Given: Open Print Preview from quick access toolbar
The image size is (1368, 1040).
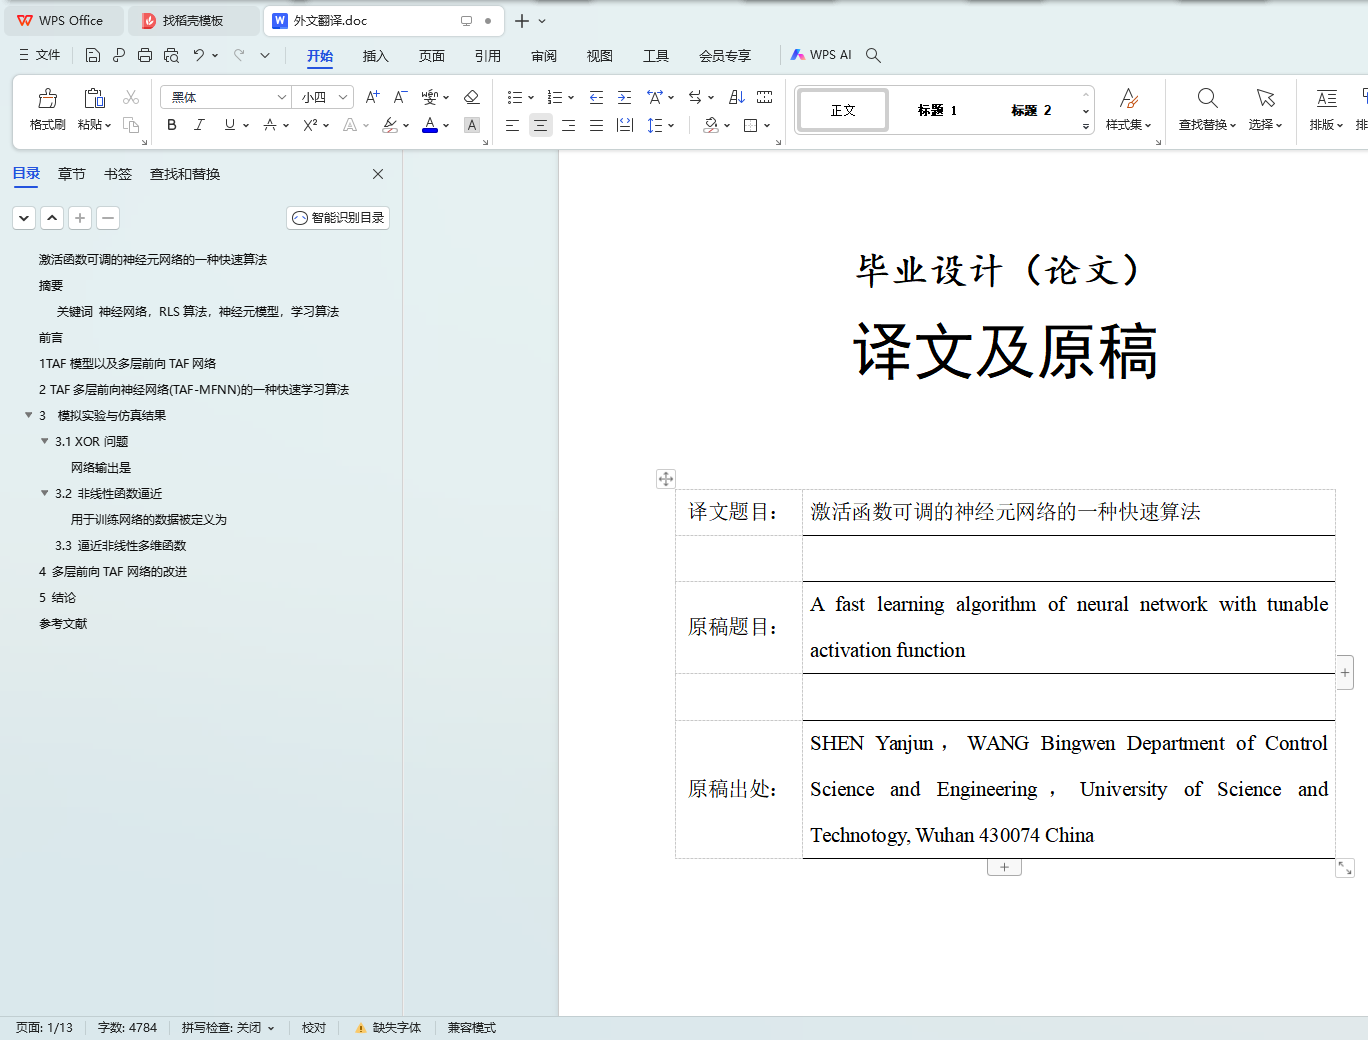Looking at the screenshot, I should (x=171, y=55).
